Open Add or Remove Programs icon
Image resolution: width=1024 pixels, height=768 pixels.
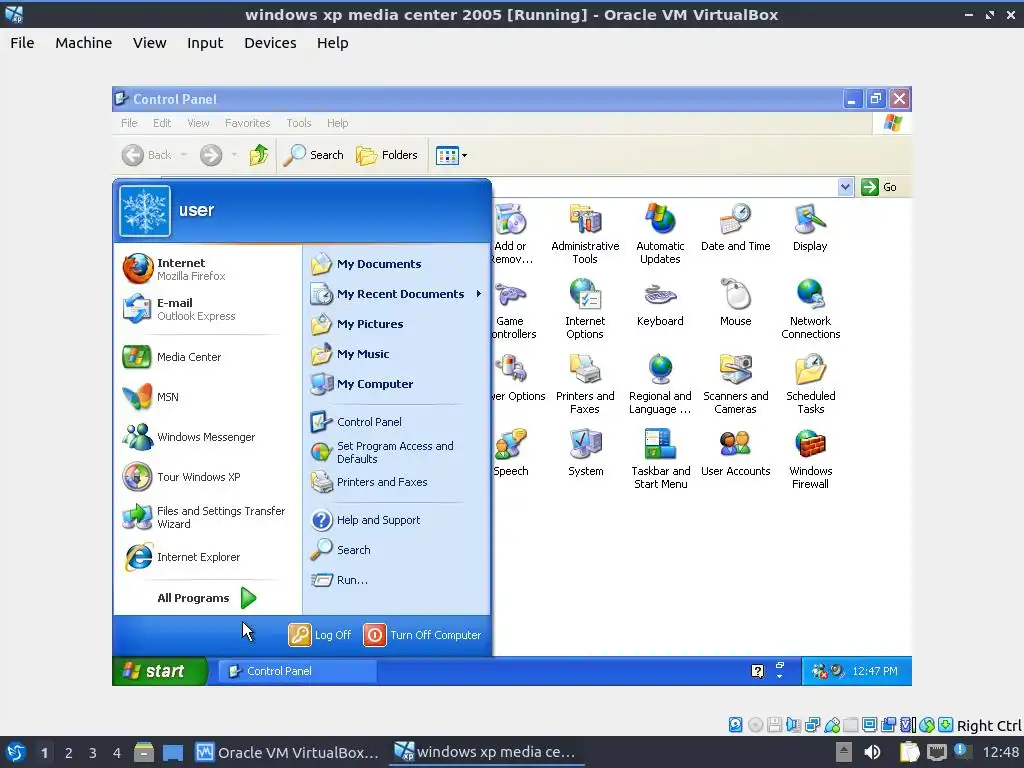[513, 234]
